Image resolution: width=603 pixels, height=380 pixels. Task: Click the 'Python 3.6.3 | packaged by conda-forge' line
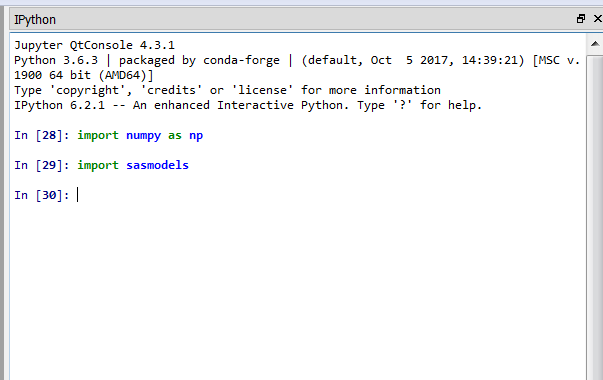297,60
